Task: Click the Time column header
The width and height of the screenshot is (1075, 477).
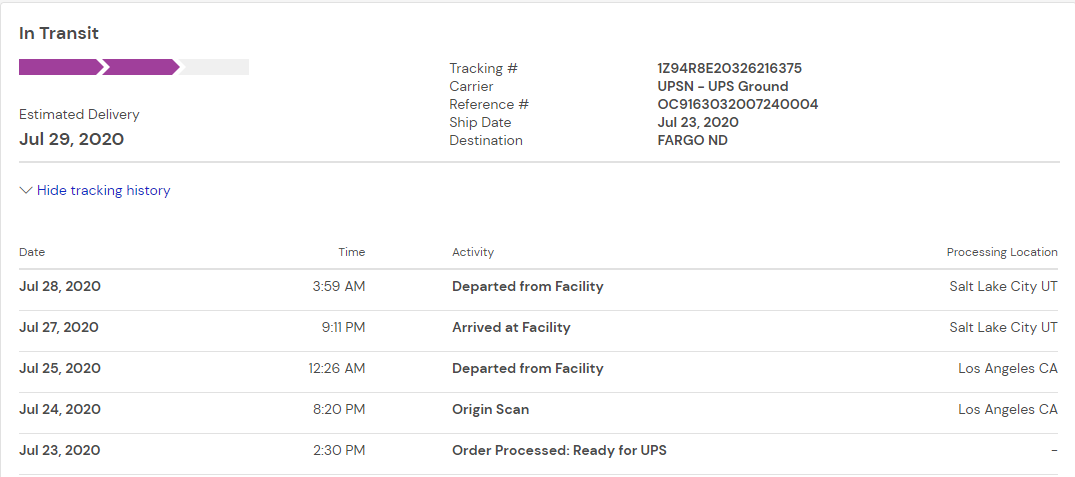Action: (x=351, y=252)
